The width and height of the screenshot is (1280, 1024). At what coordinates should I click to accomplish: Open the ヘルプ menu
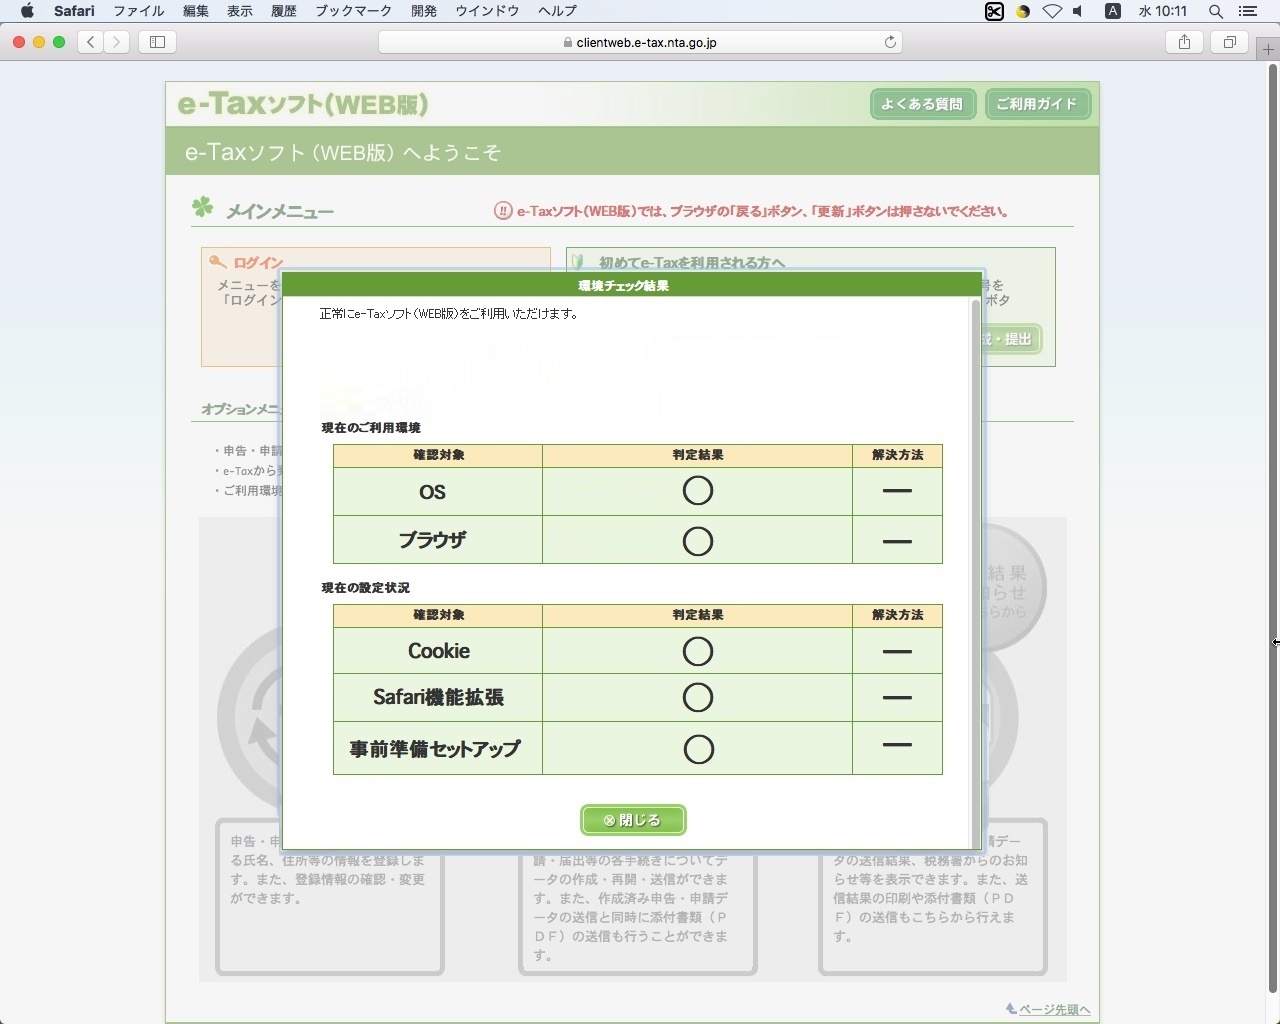[x=557, y=11]
